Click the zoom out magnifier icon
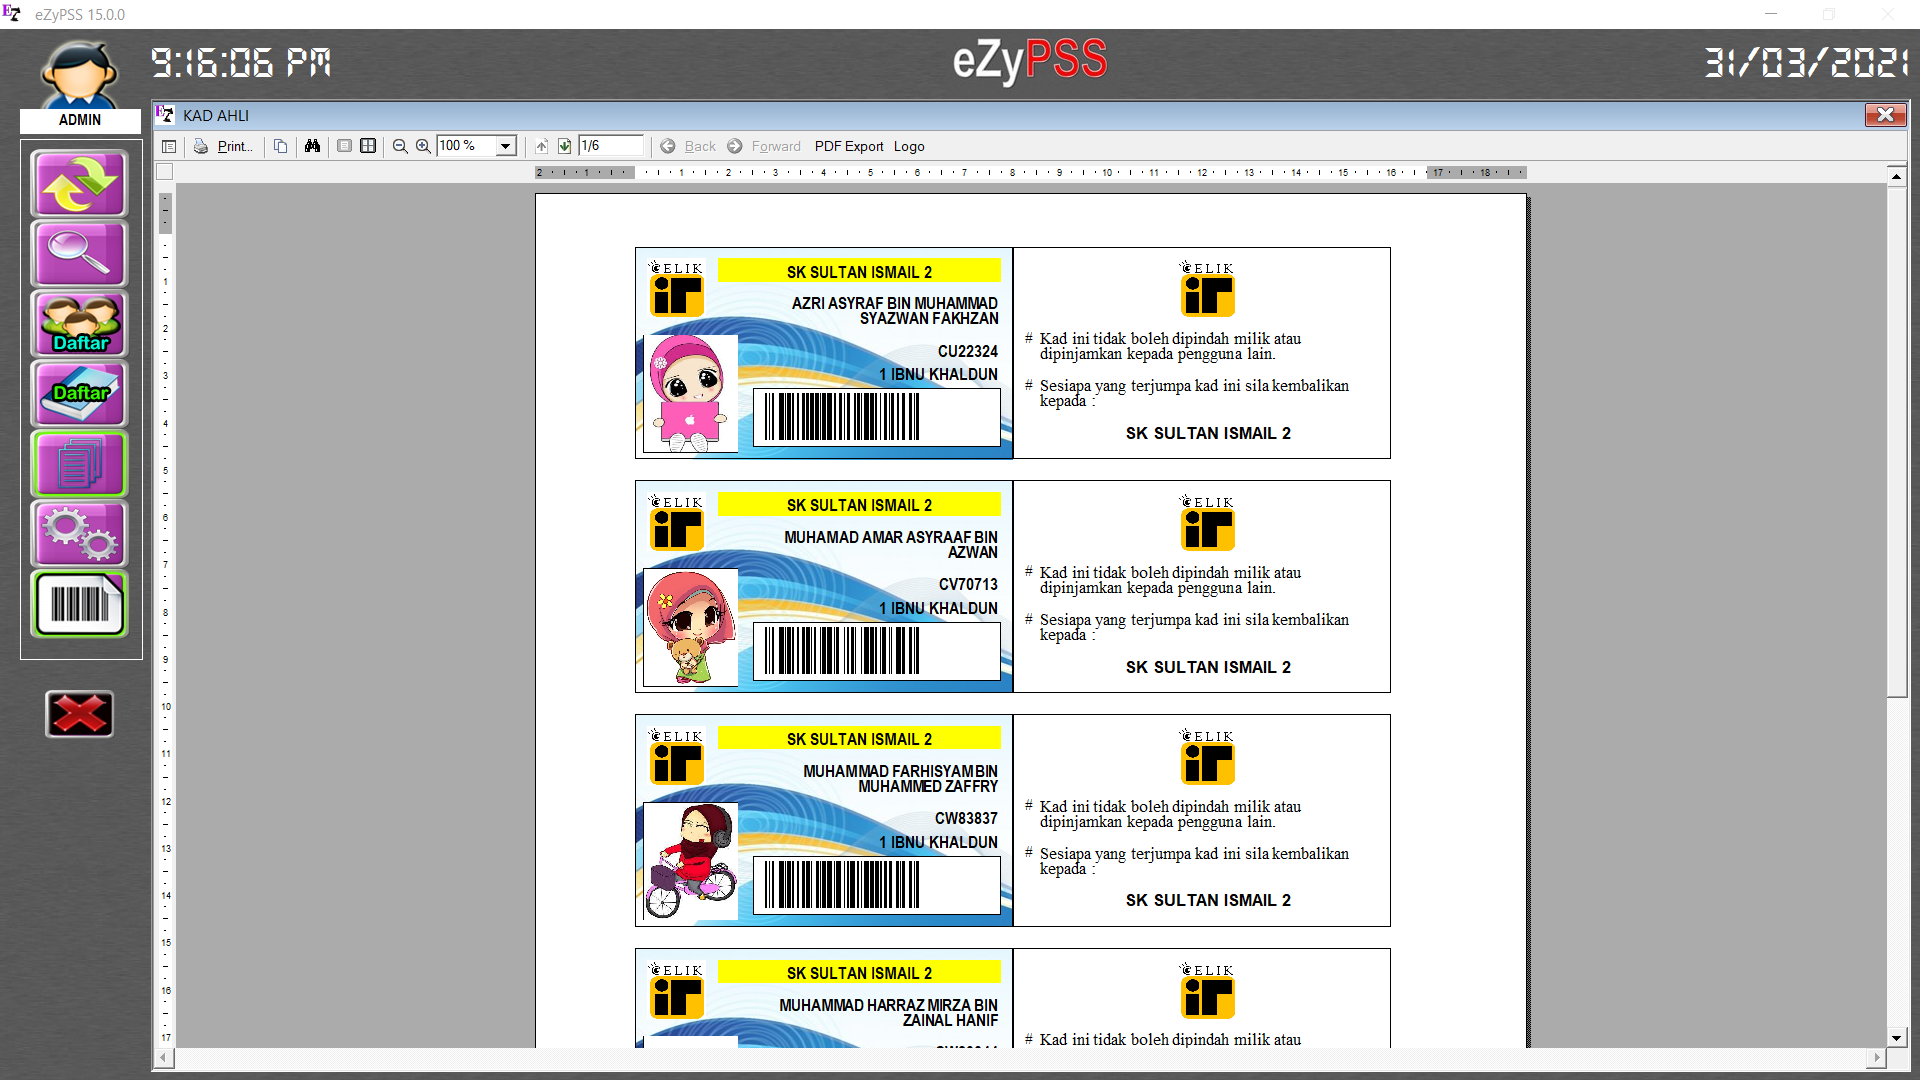Image resolution: width=1920 pixels, height=1080 pixels. [x=400, y=146]
